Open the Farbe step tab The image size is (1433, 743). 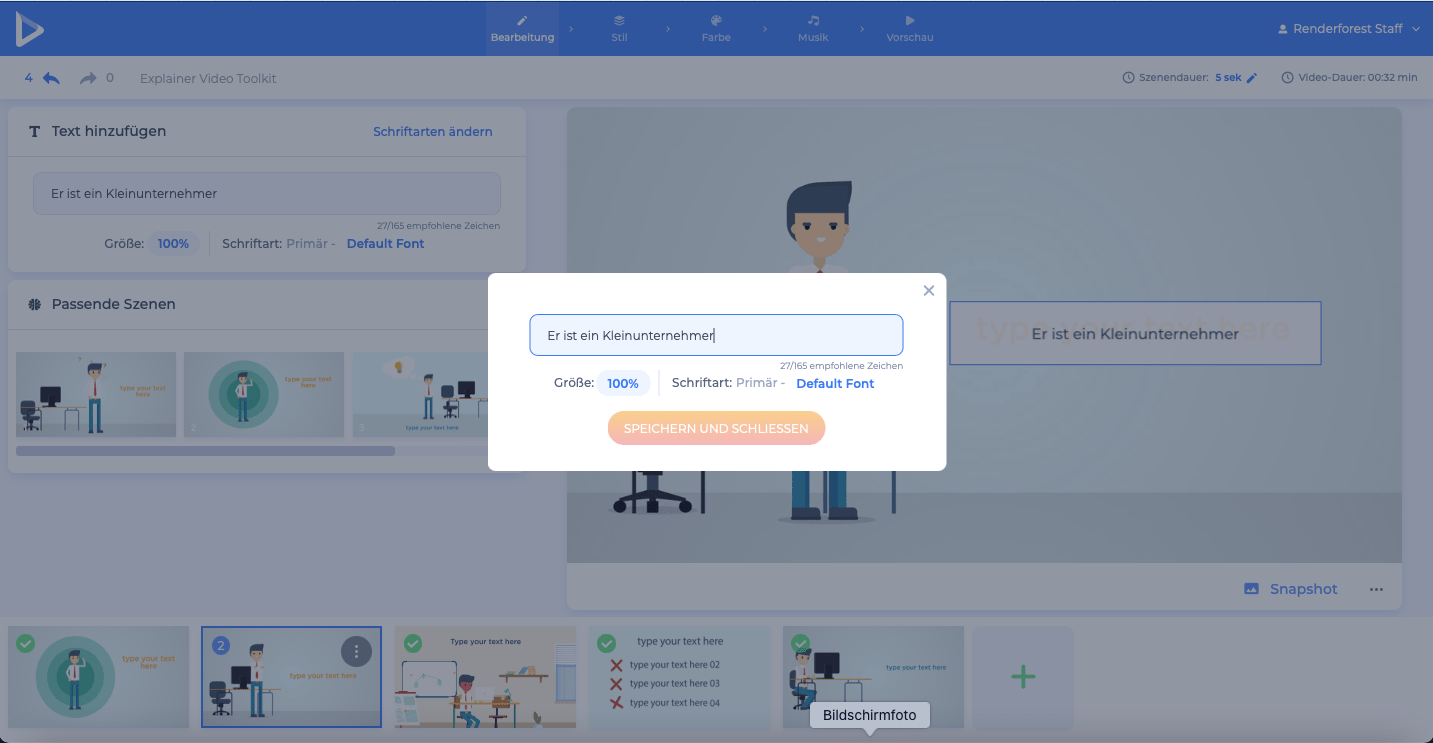[x=716, y=28]
